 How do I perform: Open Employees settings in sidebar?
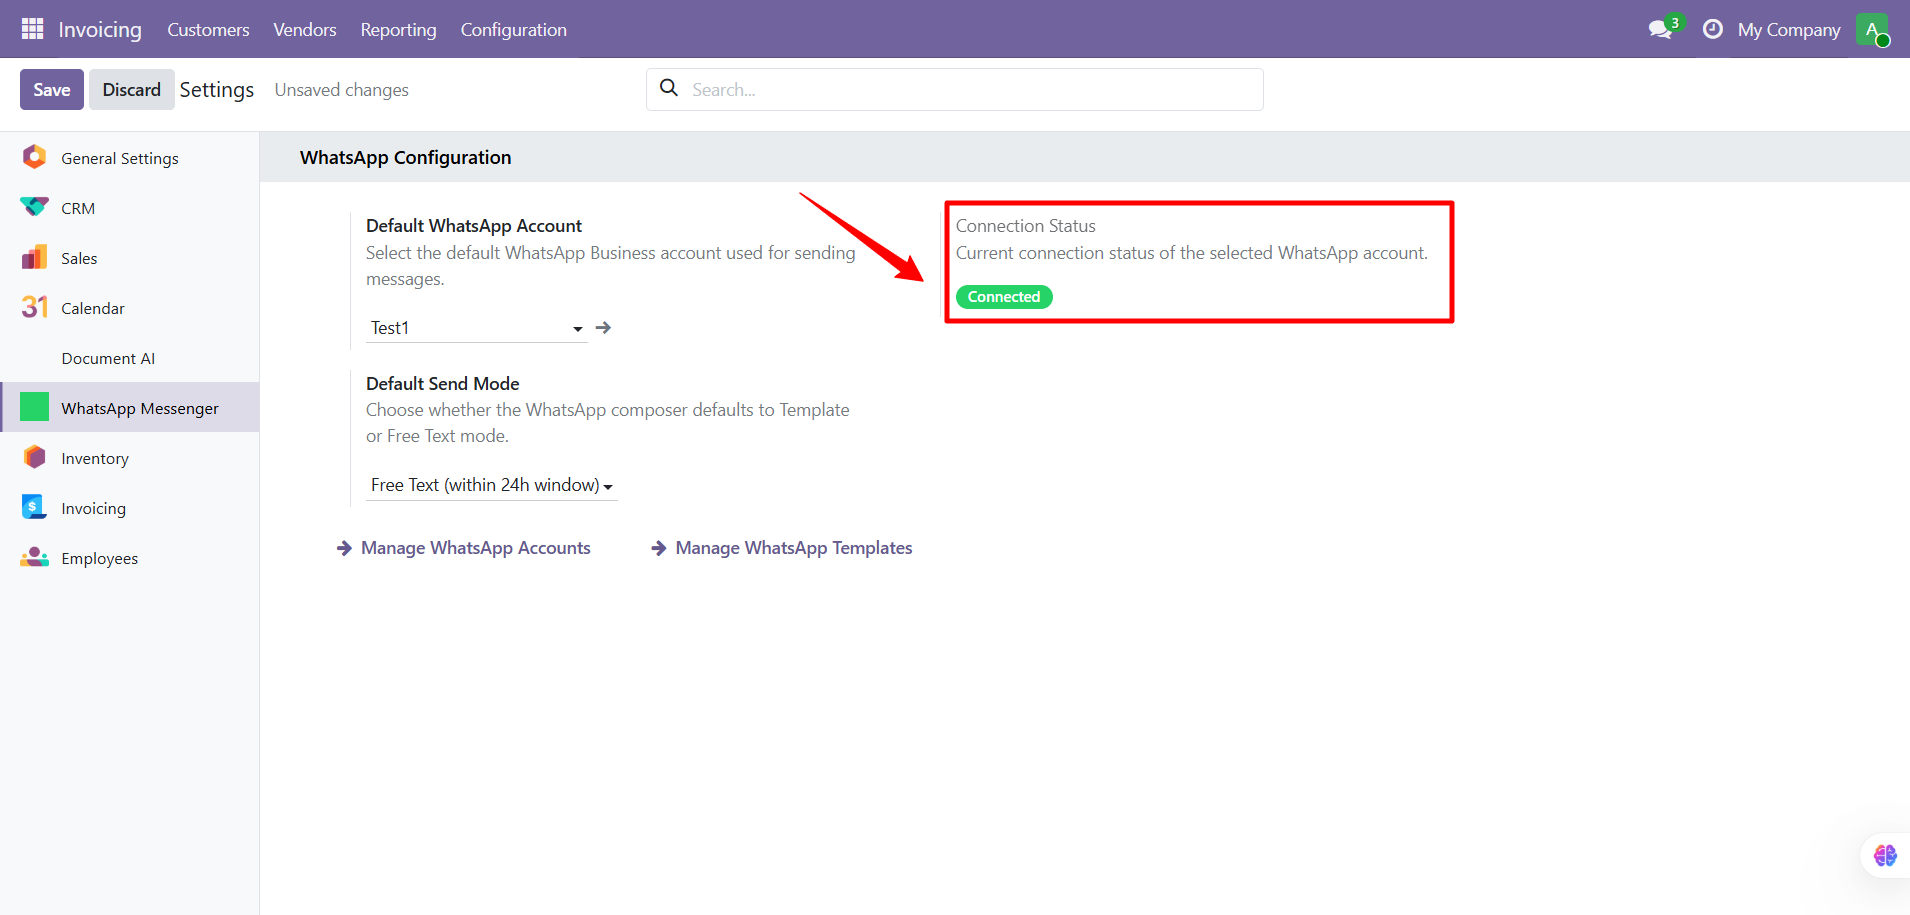(x=99, y=558)
